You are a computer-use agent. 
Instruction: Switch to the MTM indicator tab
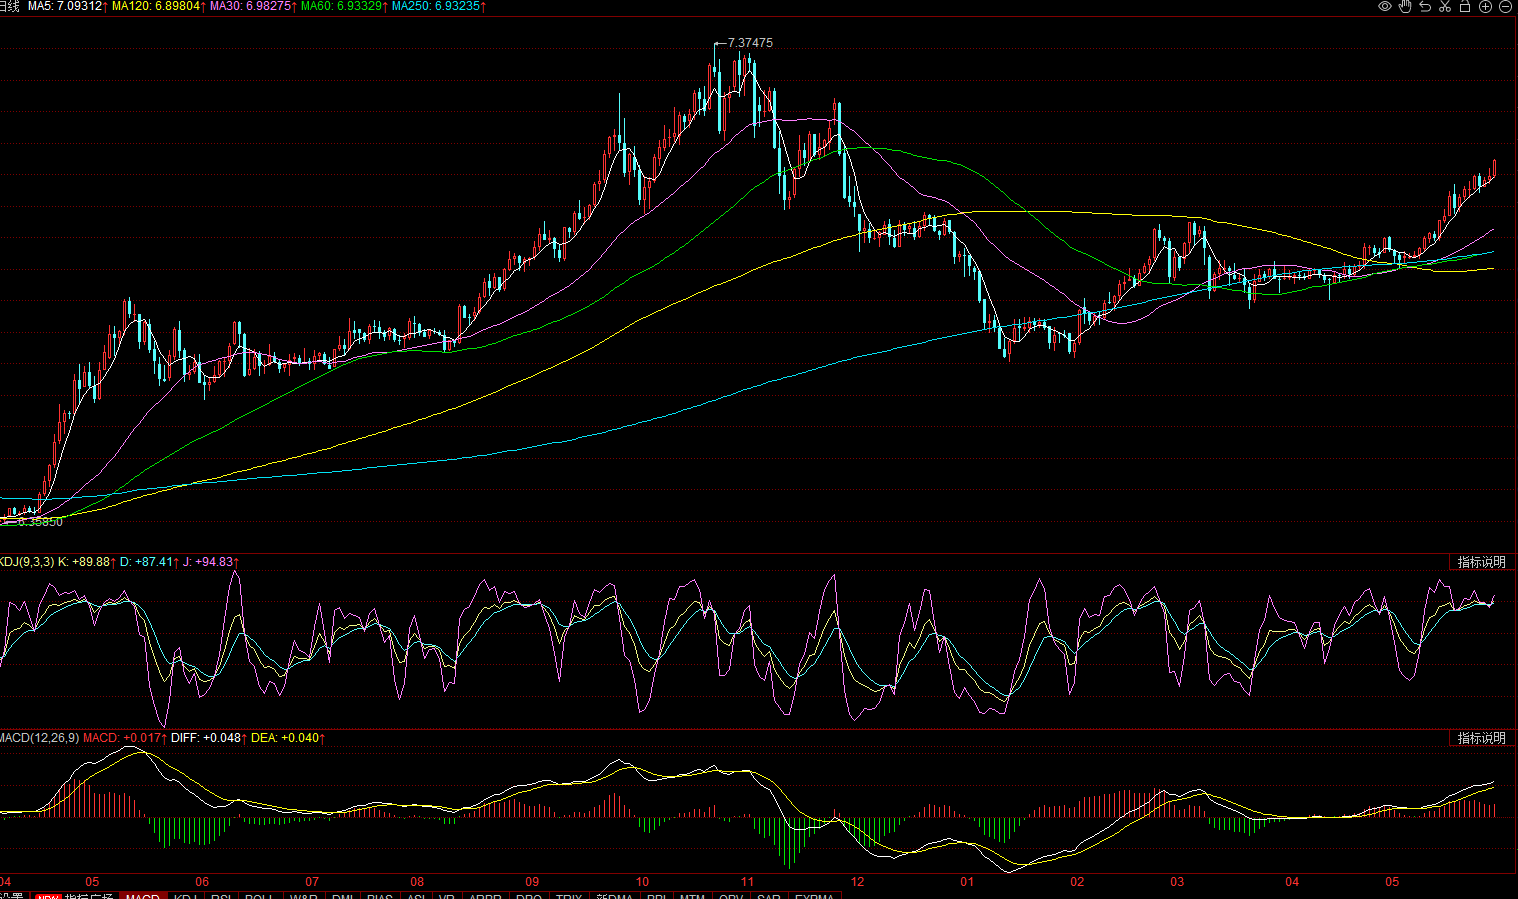[x=692, y=895]
